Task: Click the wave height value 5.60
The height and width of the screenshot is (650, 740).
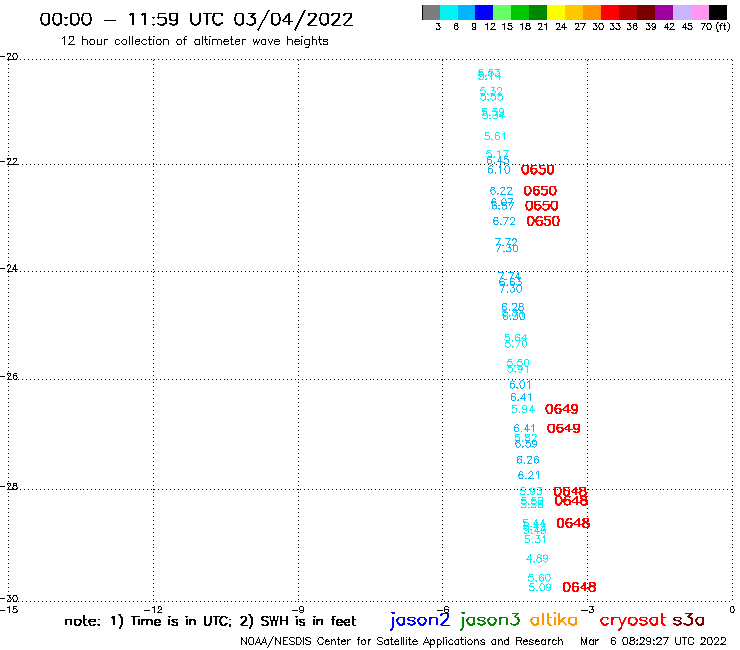Action: coord(539,578)
